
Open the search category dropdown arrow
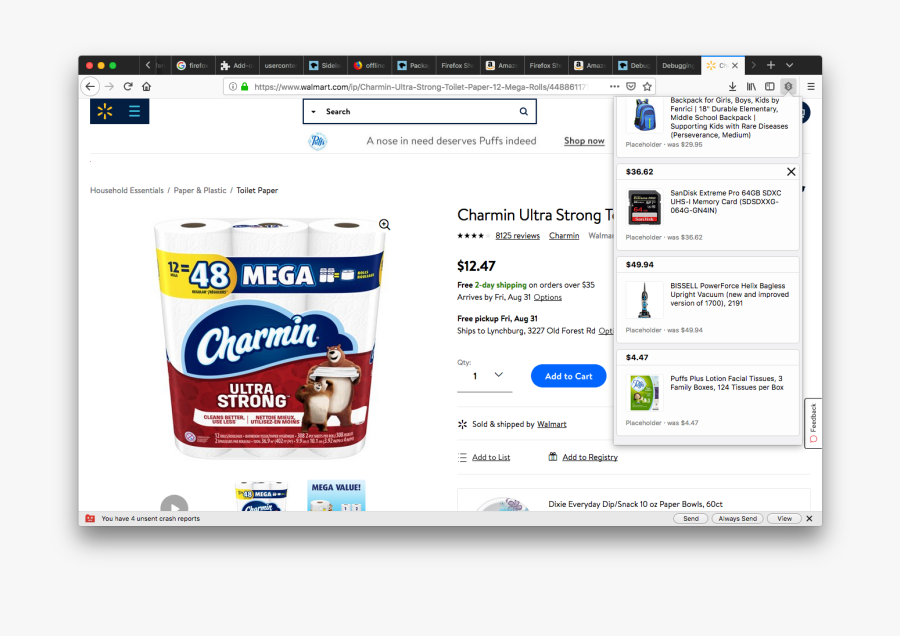[313, 112]
